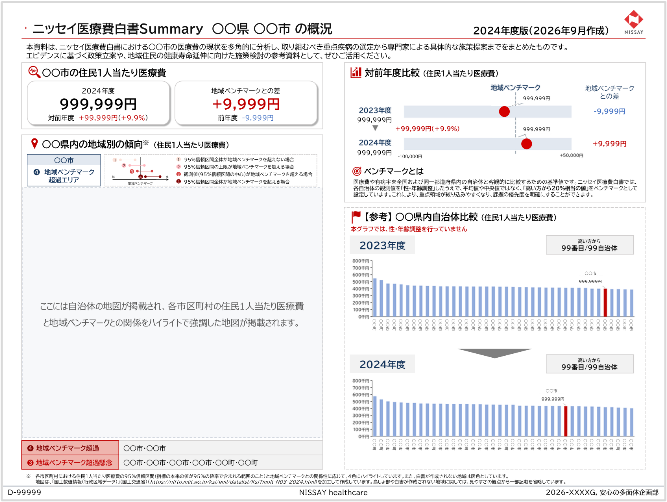
Task: Click the darkest red legend marker
Action: point(179,182)
